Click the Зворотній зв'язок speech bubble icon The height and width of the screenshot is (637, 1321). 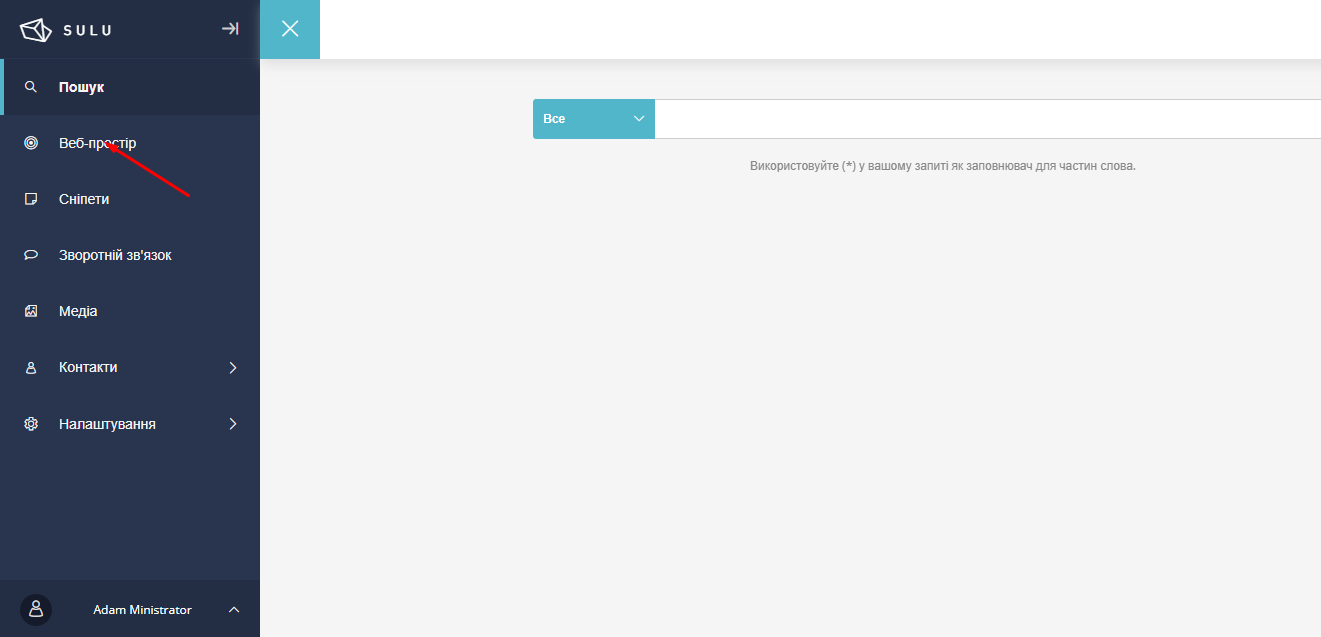click(31, 255)
